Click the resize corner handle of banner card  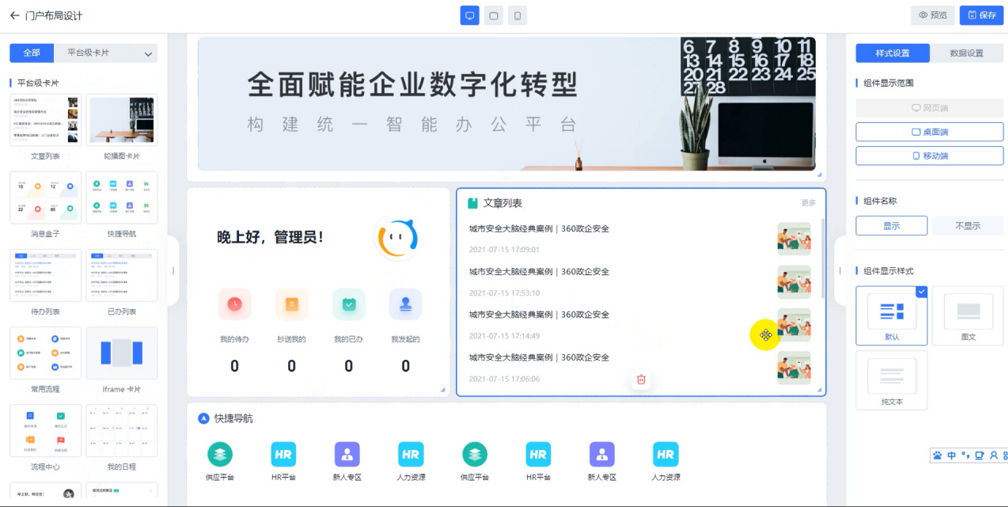[820, 174]
